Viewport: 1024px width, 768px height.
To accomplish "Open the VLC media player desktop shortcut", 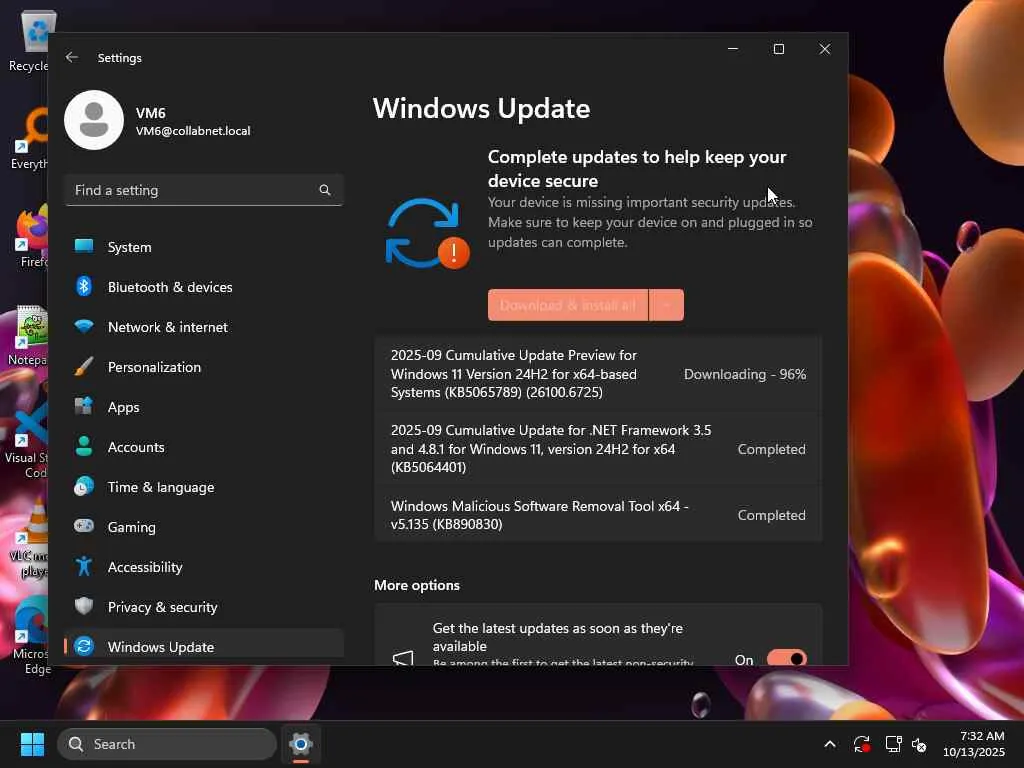I will pyautogui.click(x=30, y=539).
